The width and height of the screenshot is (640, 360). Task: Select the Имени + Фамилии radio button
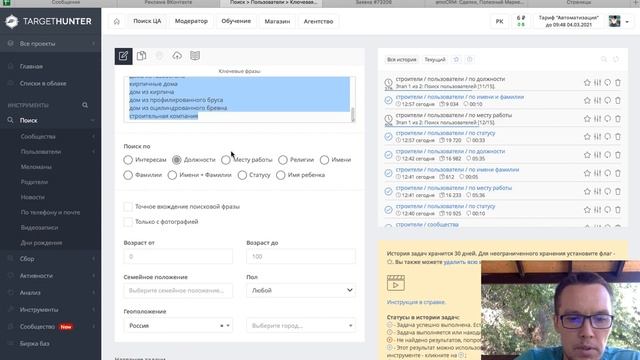pyautogui.click(x=172, y=175)
